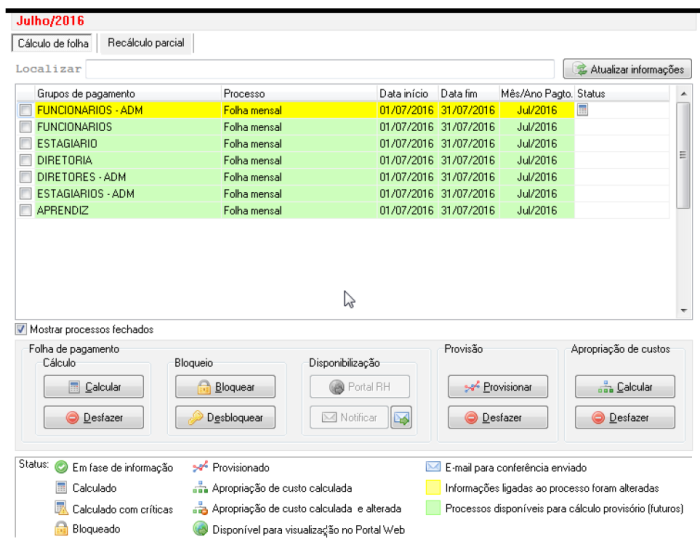
Task: Check the FUNCIONARIOS - ADM row checkbox
Action: [25, 111]
